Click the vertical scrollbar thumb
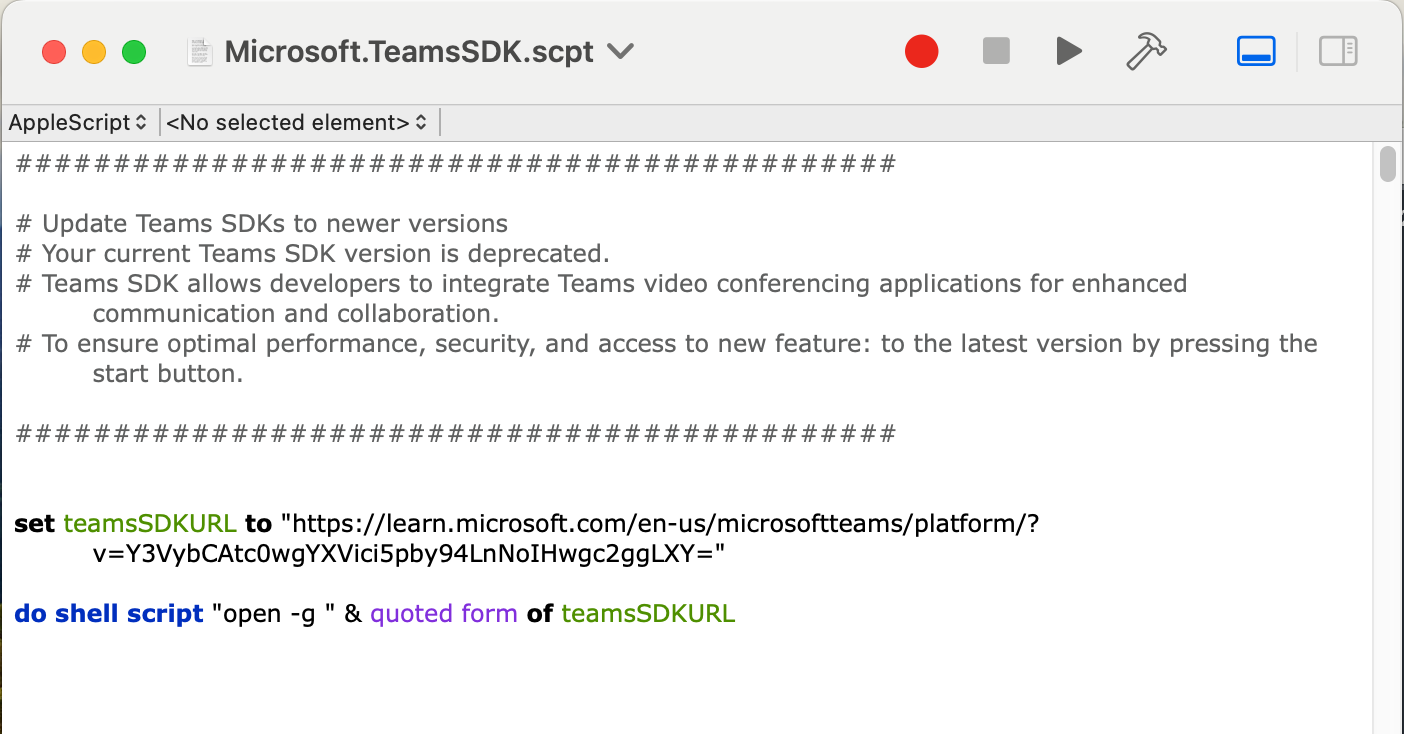 pos(1388,165)
